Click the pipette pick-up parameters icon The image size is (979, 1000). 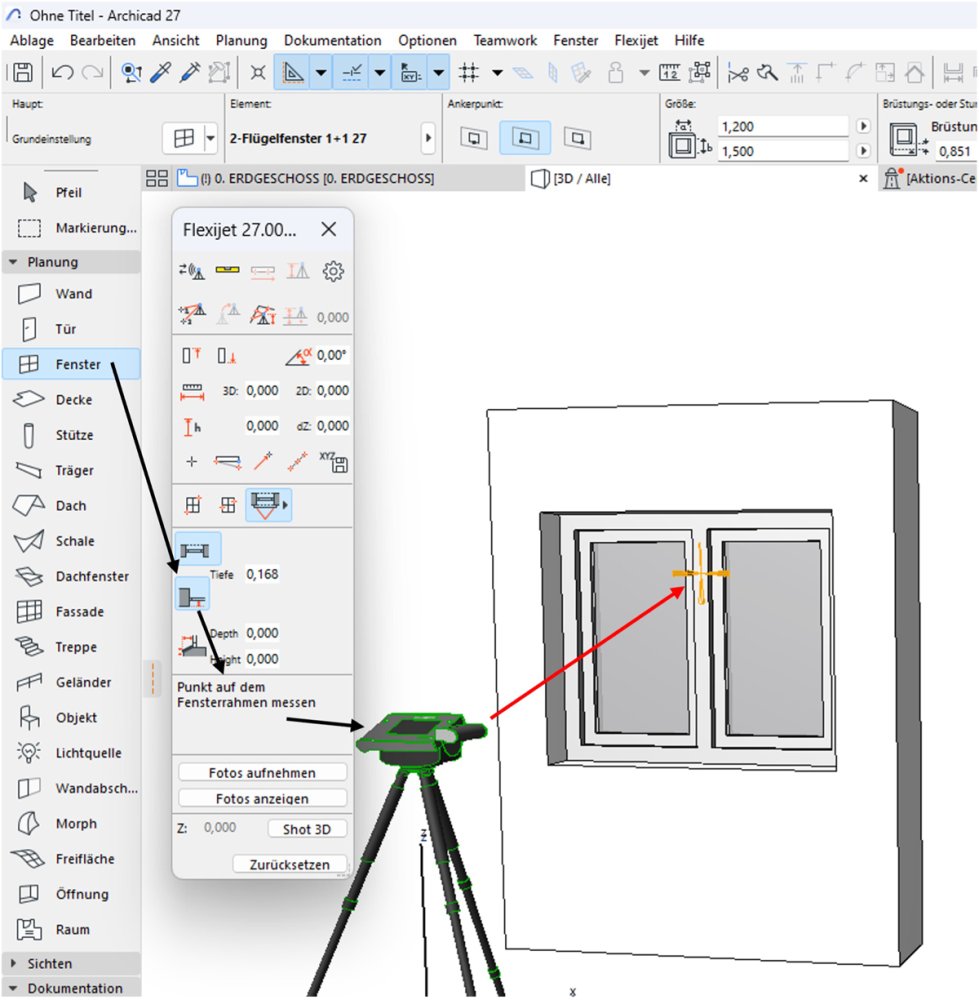(160, 72)
